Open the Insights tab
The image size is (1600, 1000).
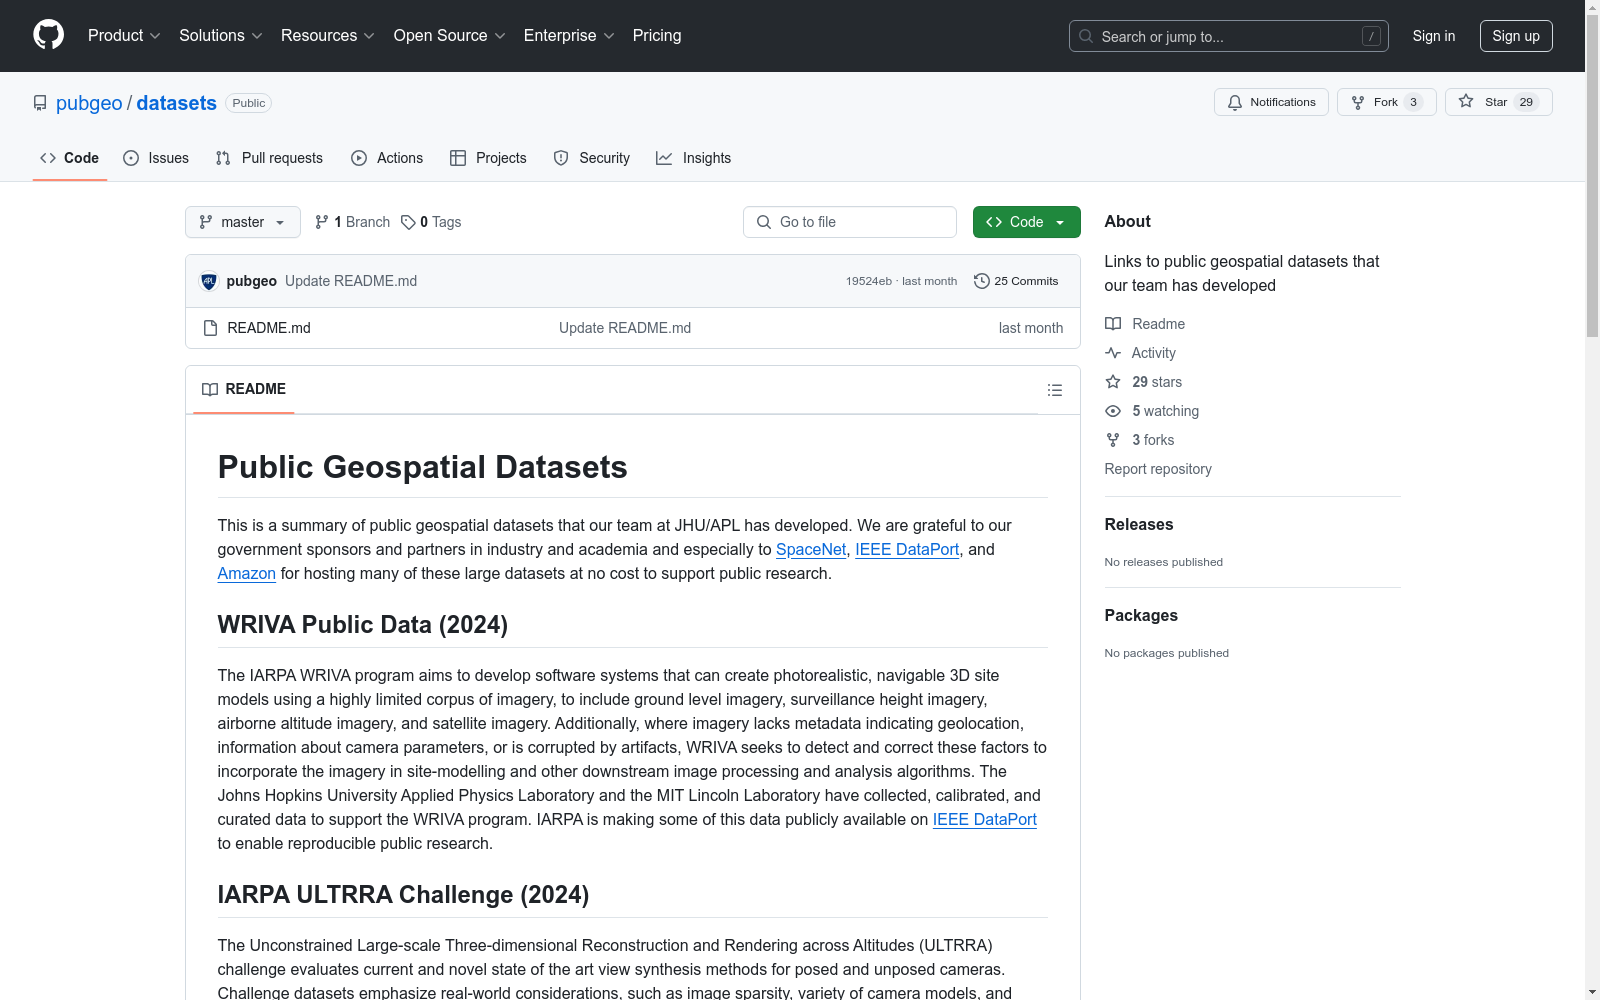pyautogui.click(x=693, y=158)
